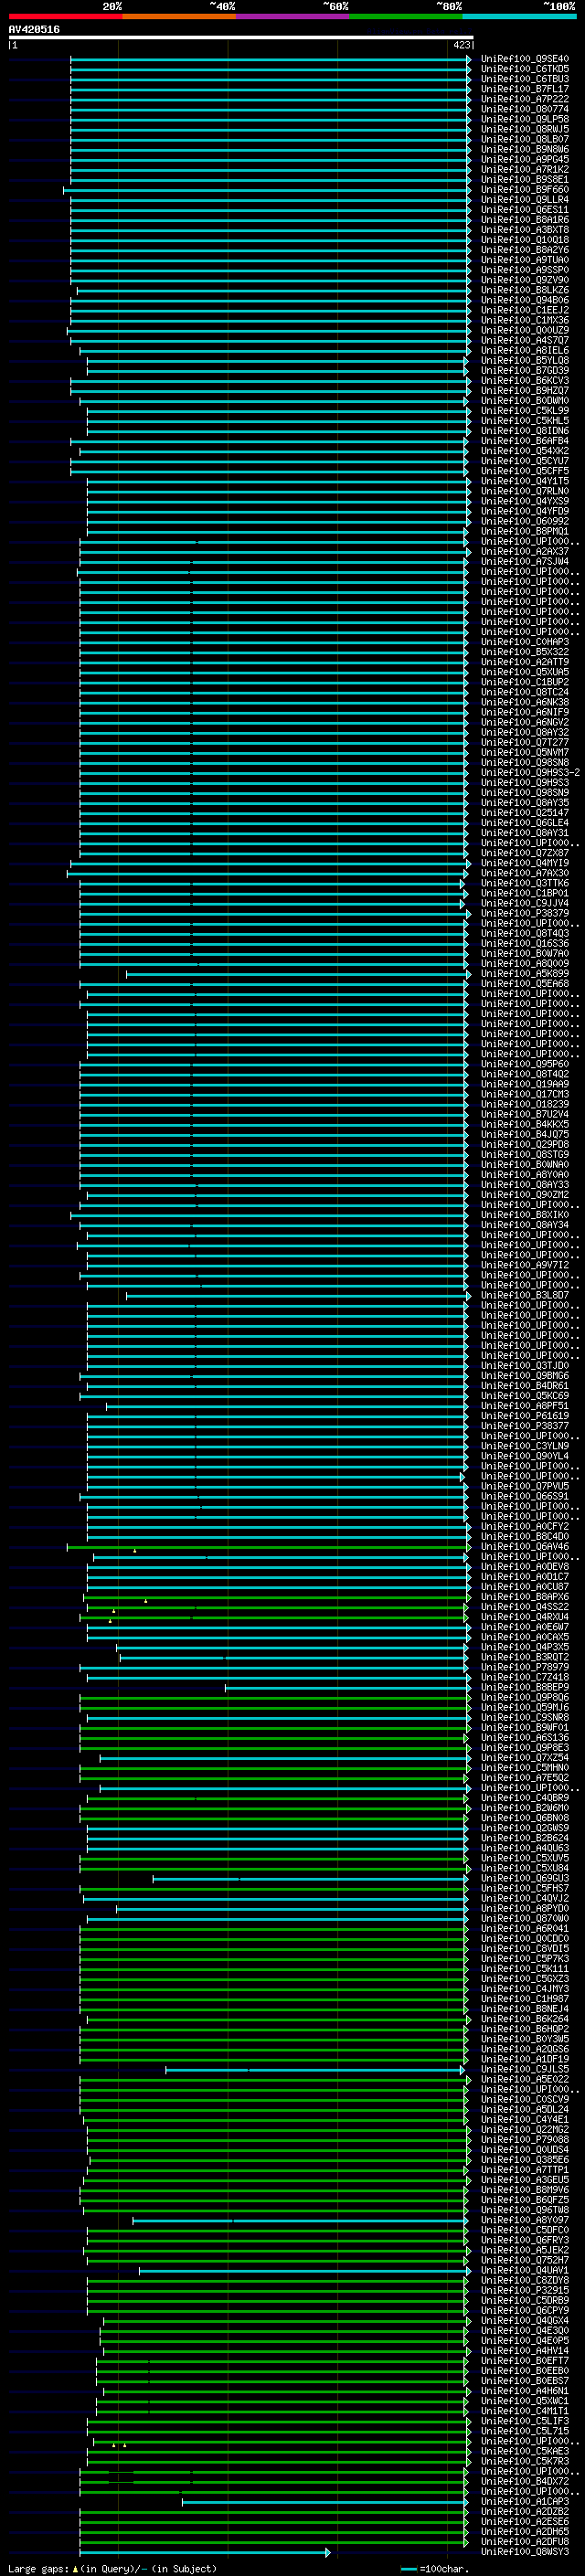Go to entry UniRef100_C5MHN0
The height and width of the screenshot is (2576, 585).
click(x=524, y=1767)
